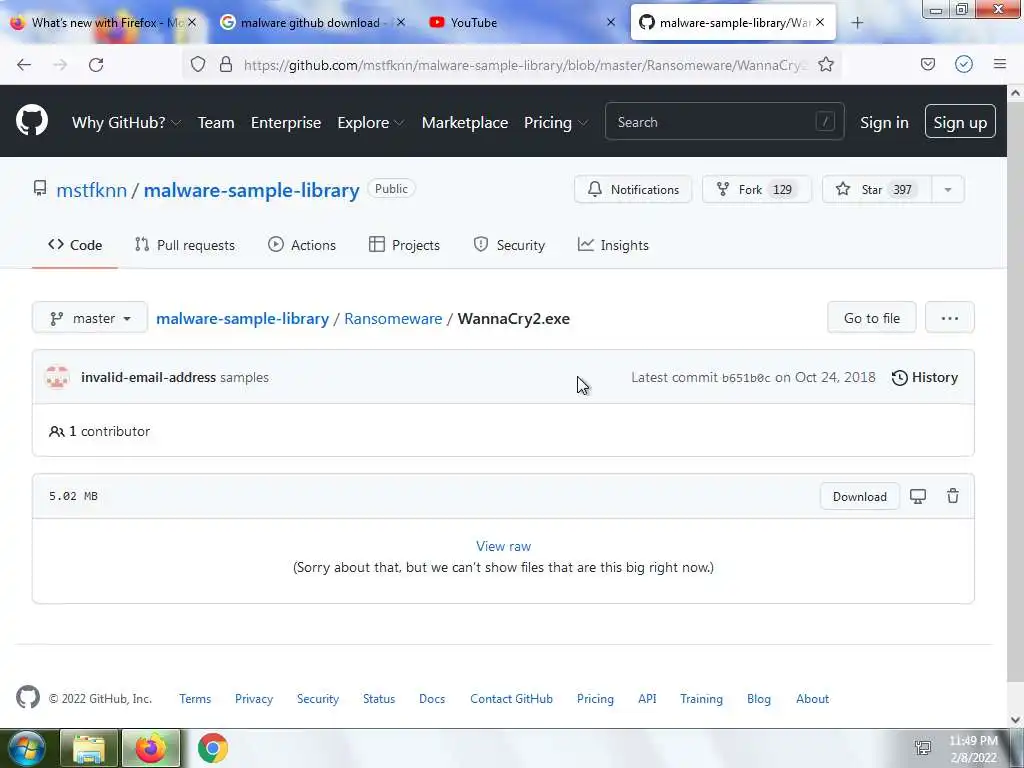Click the Sign in link

tap(884, 122)
